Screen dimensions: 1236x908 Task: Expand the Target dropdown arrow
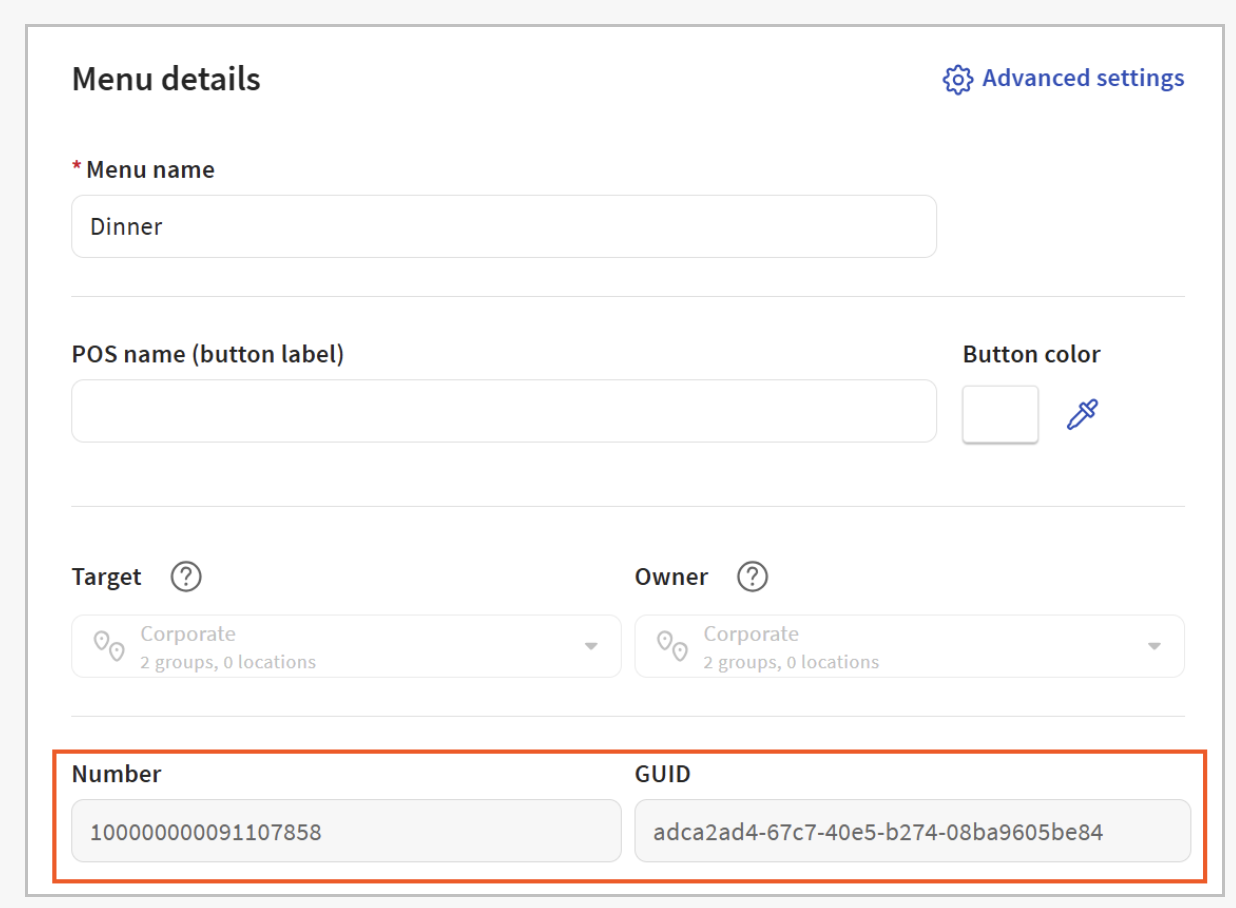point(591,647)
